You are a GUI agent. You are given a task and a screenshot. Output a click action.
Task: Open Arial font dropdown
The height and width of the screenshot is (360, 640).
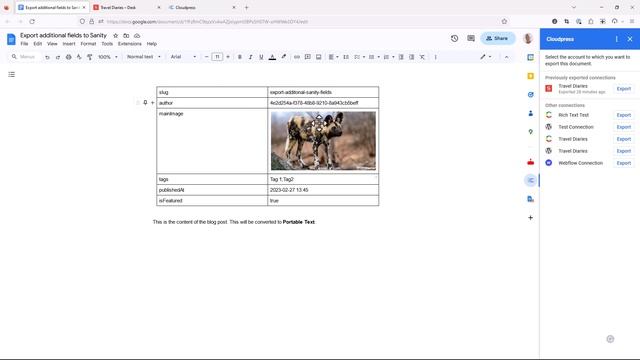pos(183,57)
